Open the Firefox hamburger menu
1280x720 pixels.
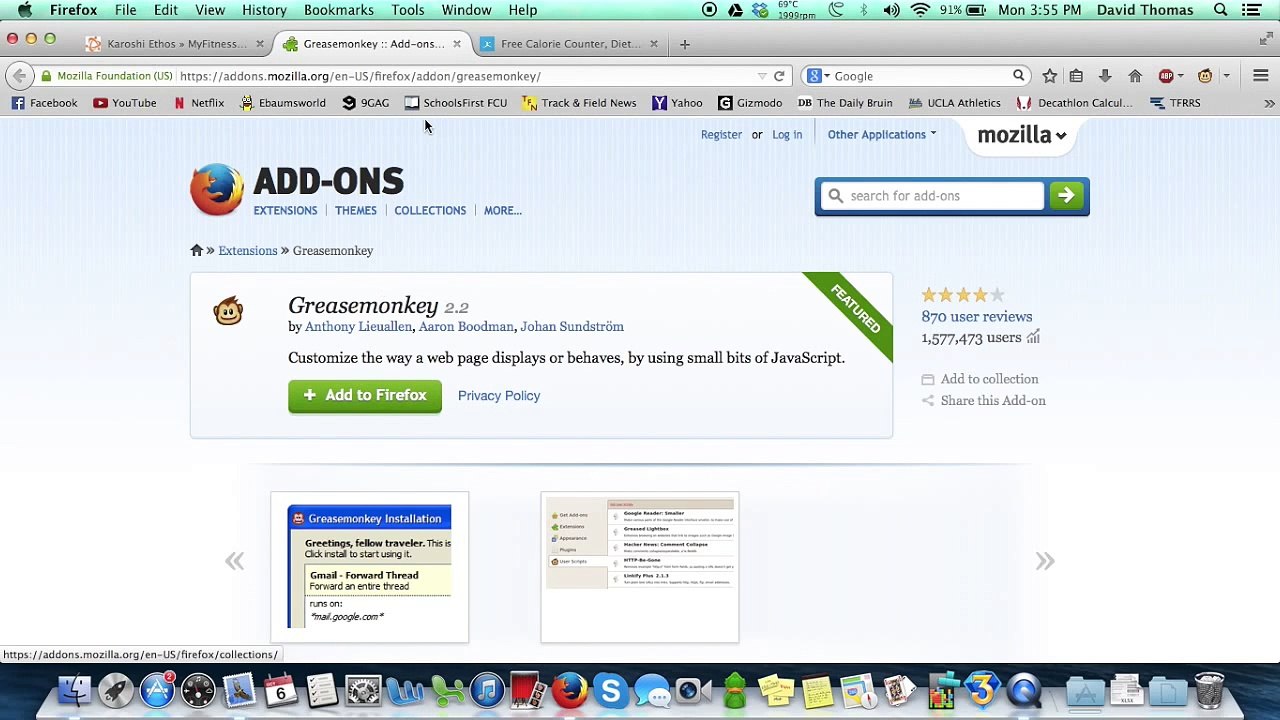[1260, 76]
